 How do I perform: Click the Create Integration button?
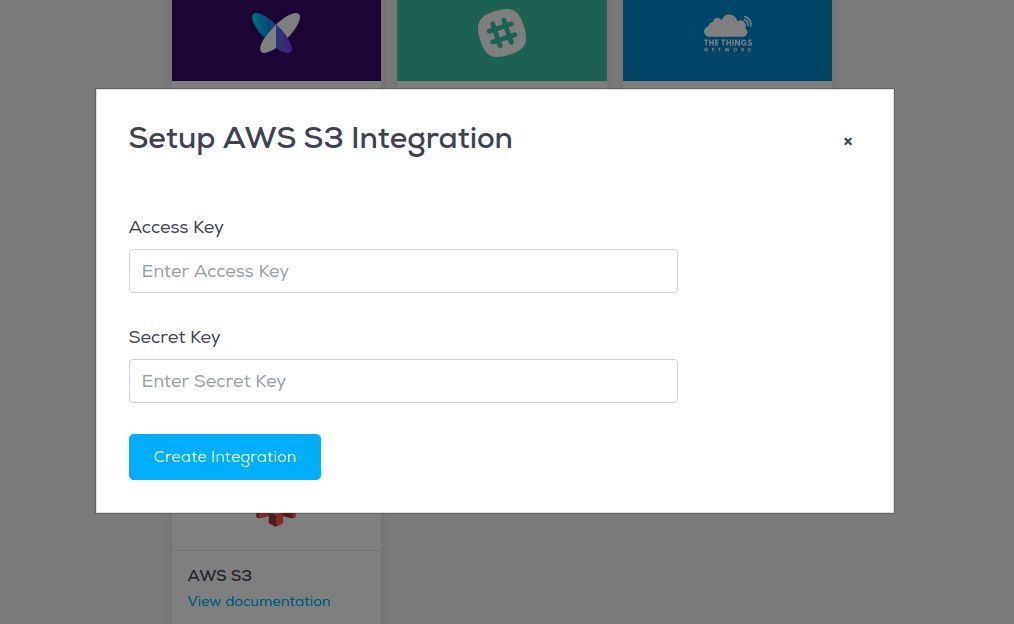225,457
